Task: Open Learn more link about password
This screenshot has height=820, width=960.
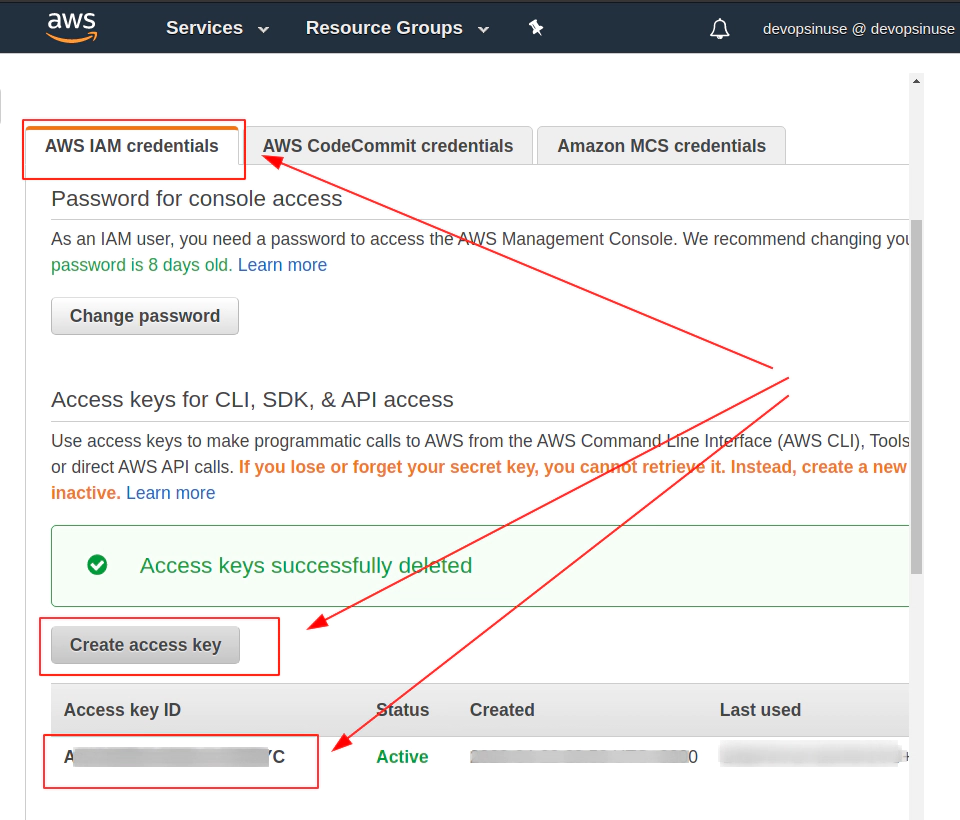Action: (x=282, y=265)
